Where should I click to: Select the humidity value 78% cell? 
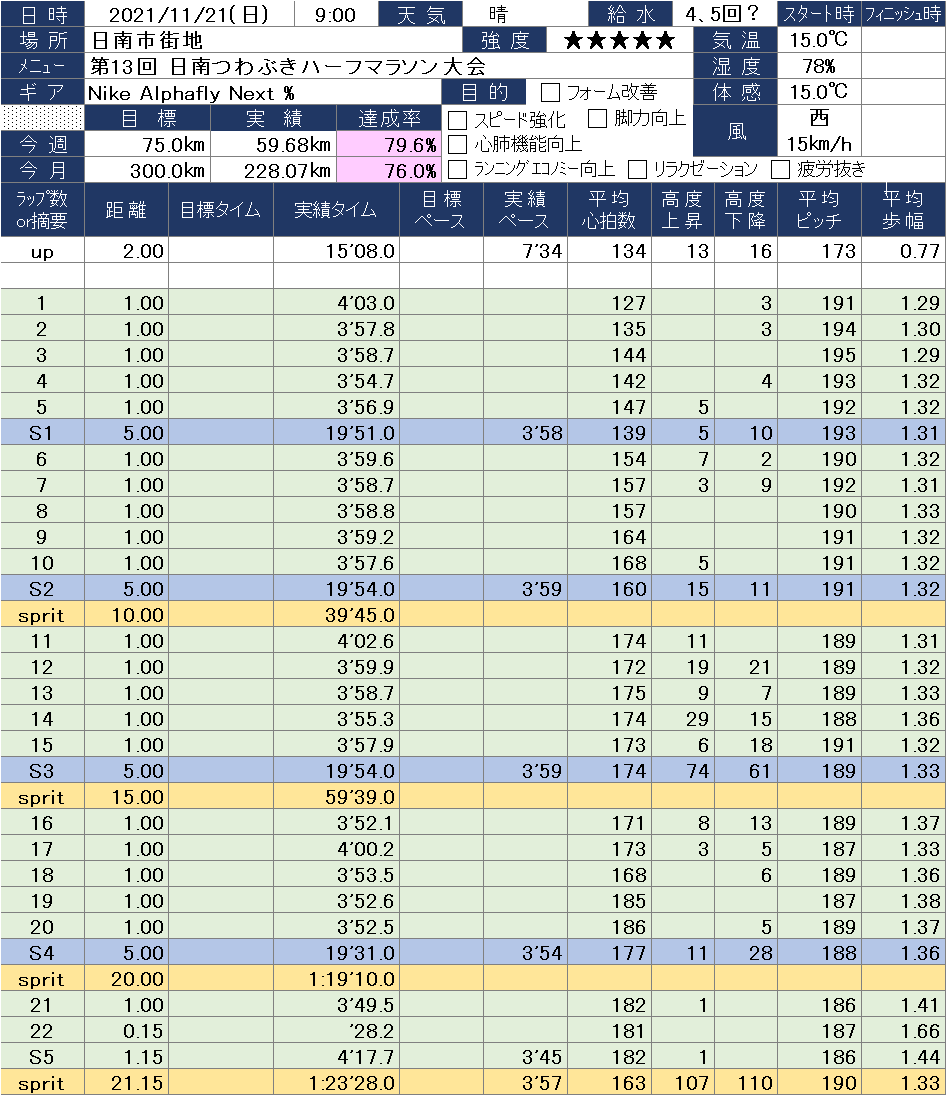[819, 67]
